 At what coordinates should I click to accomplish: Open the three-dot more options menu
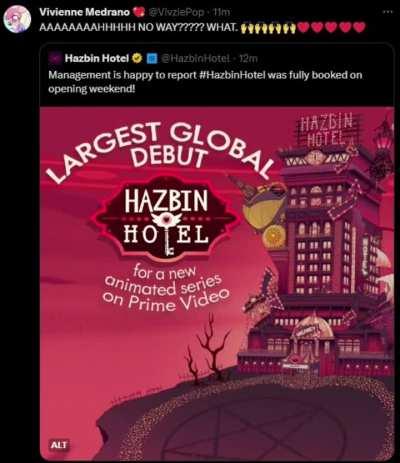pyautogui.click(x=388, y=12)
